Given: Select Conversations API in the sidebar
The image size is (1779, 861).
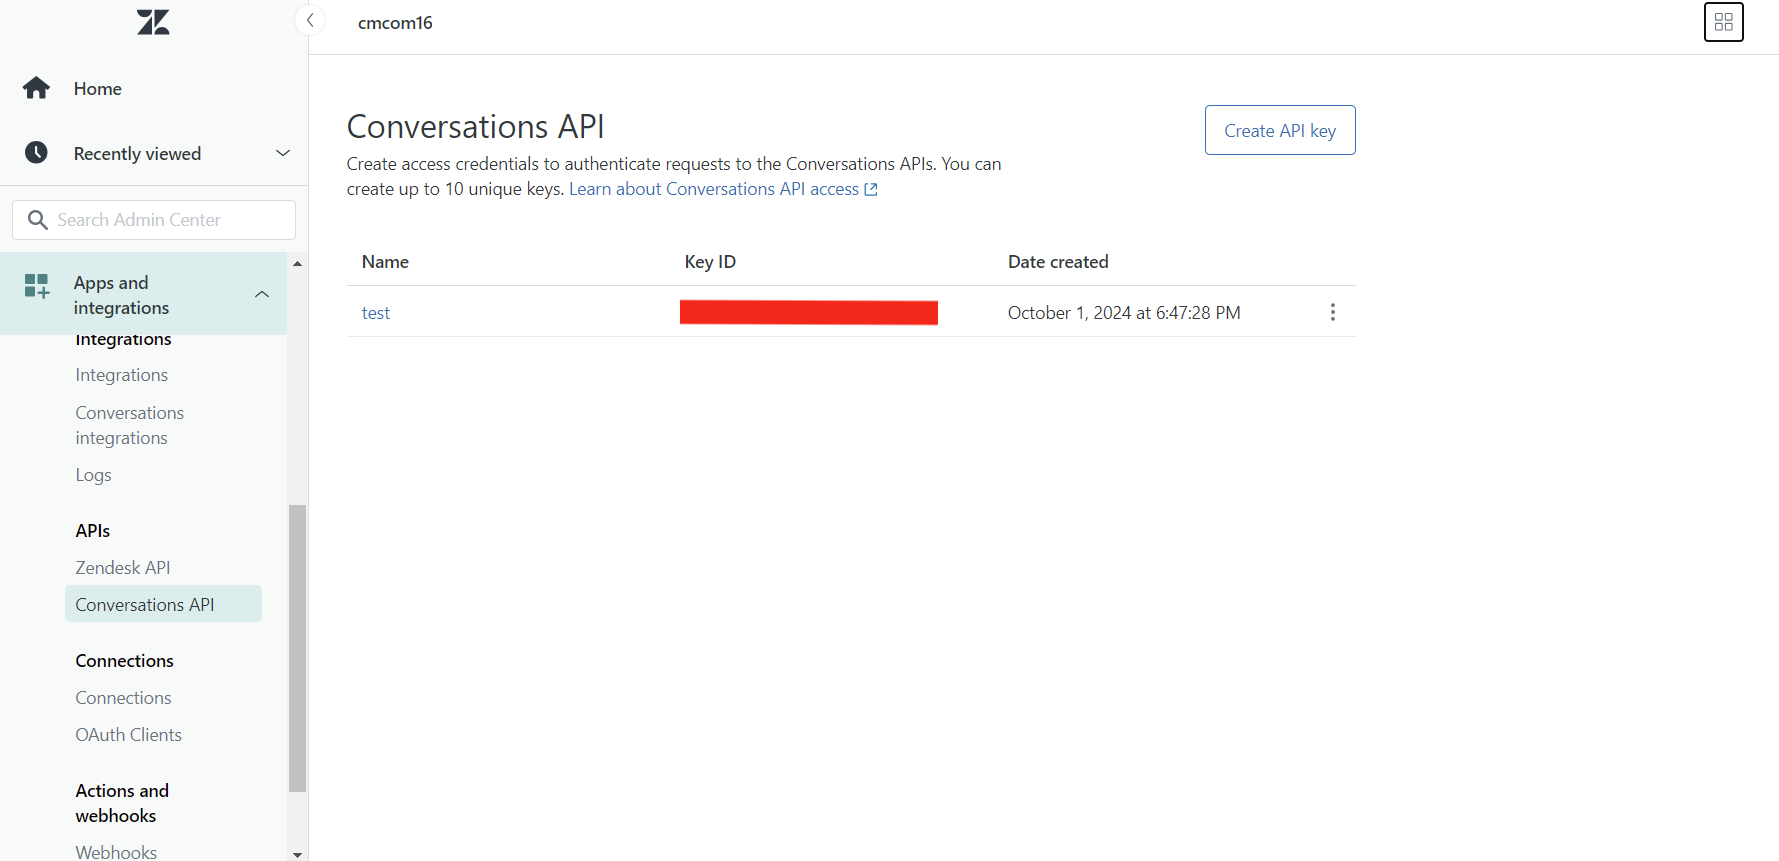Looking at the screenshot, I should coord(145,605).
